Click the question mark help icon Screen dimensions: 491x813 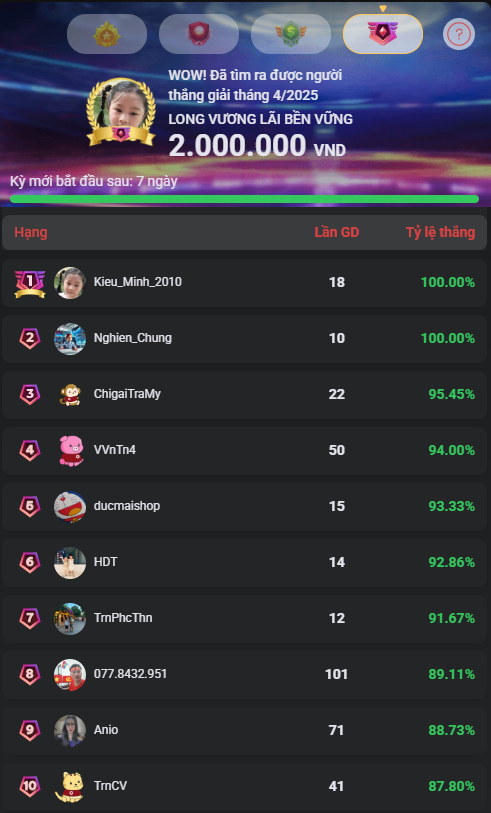tap(459, 34)
